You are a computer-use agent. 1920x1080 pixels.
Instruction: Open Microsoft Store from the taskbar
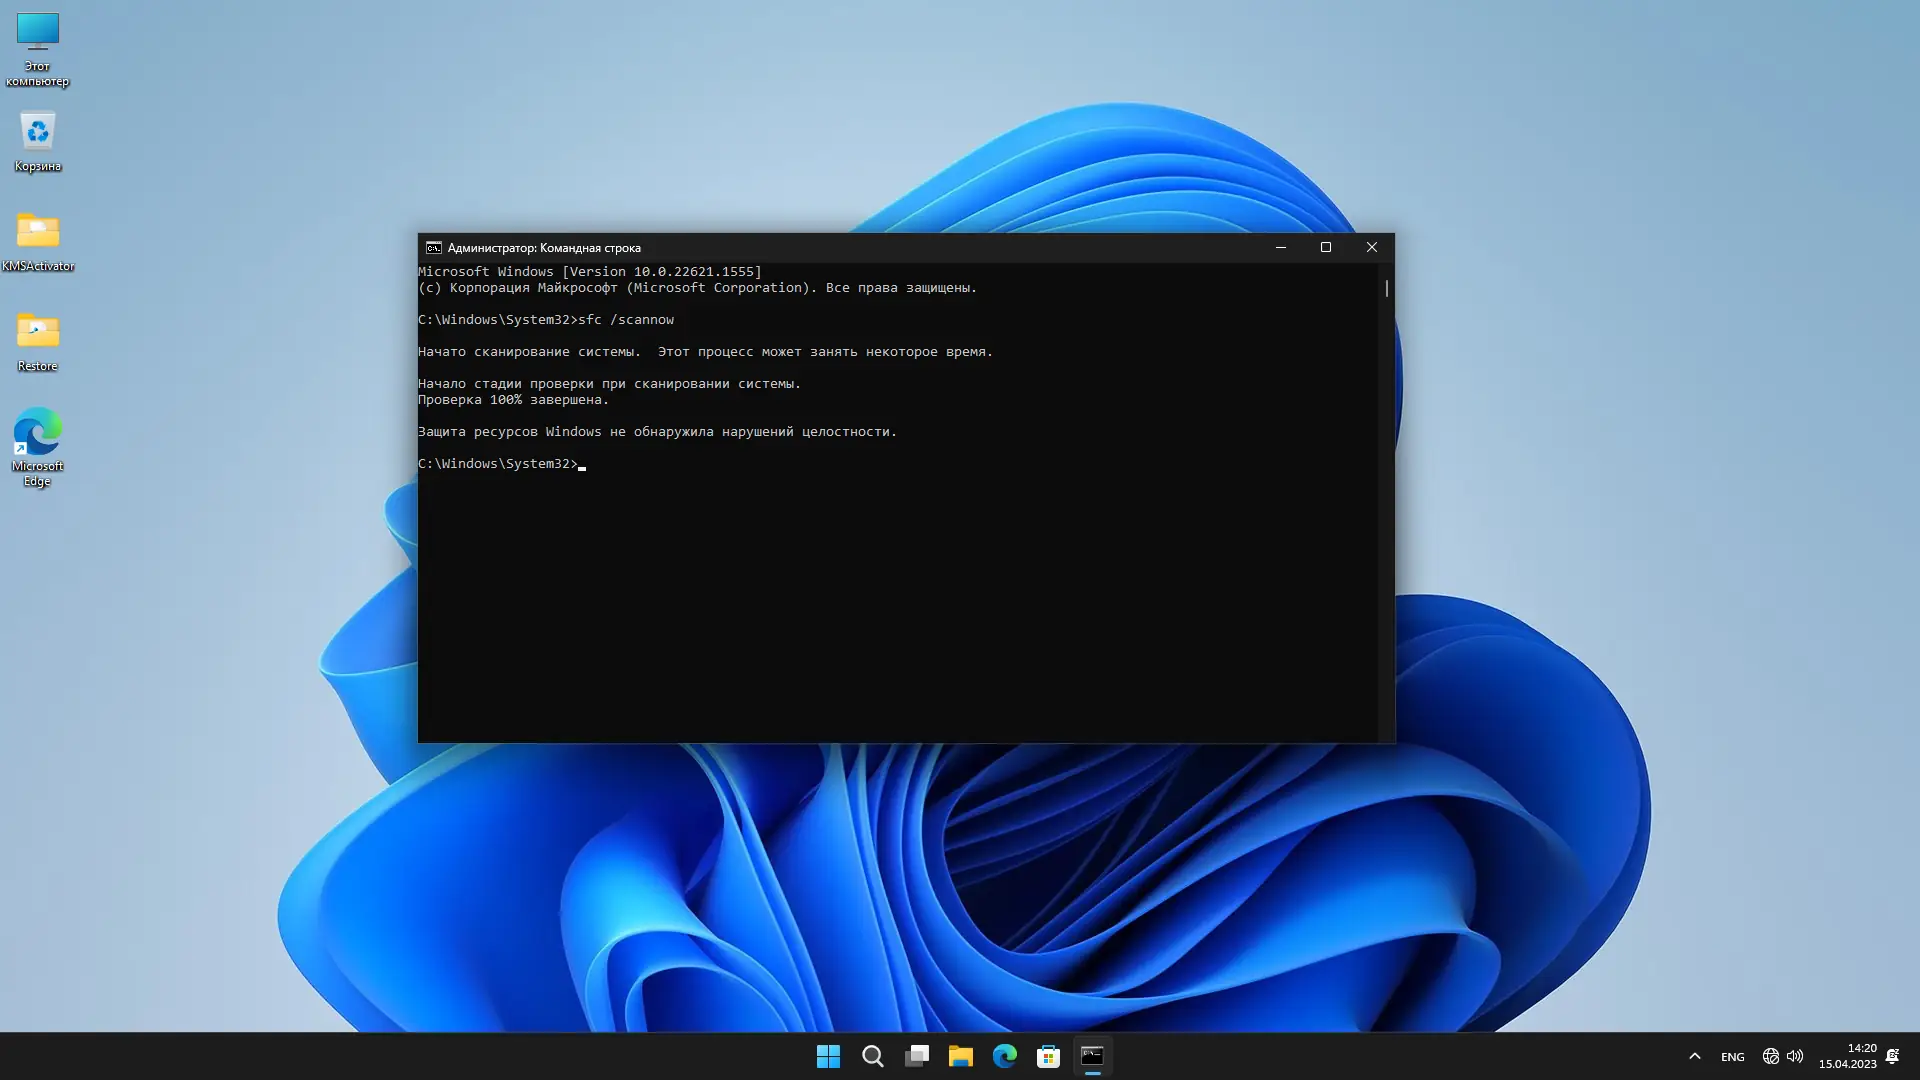point(1048,1056)
